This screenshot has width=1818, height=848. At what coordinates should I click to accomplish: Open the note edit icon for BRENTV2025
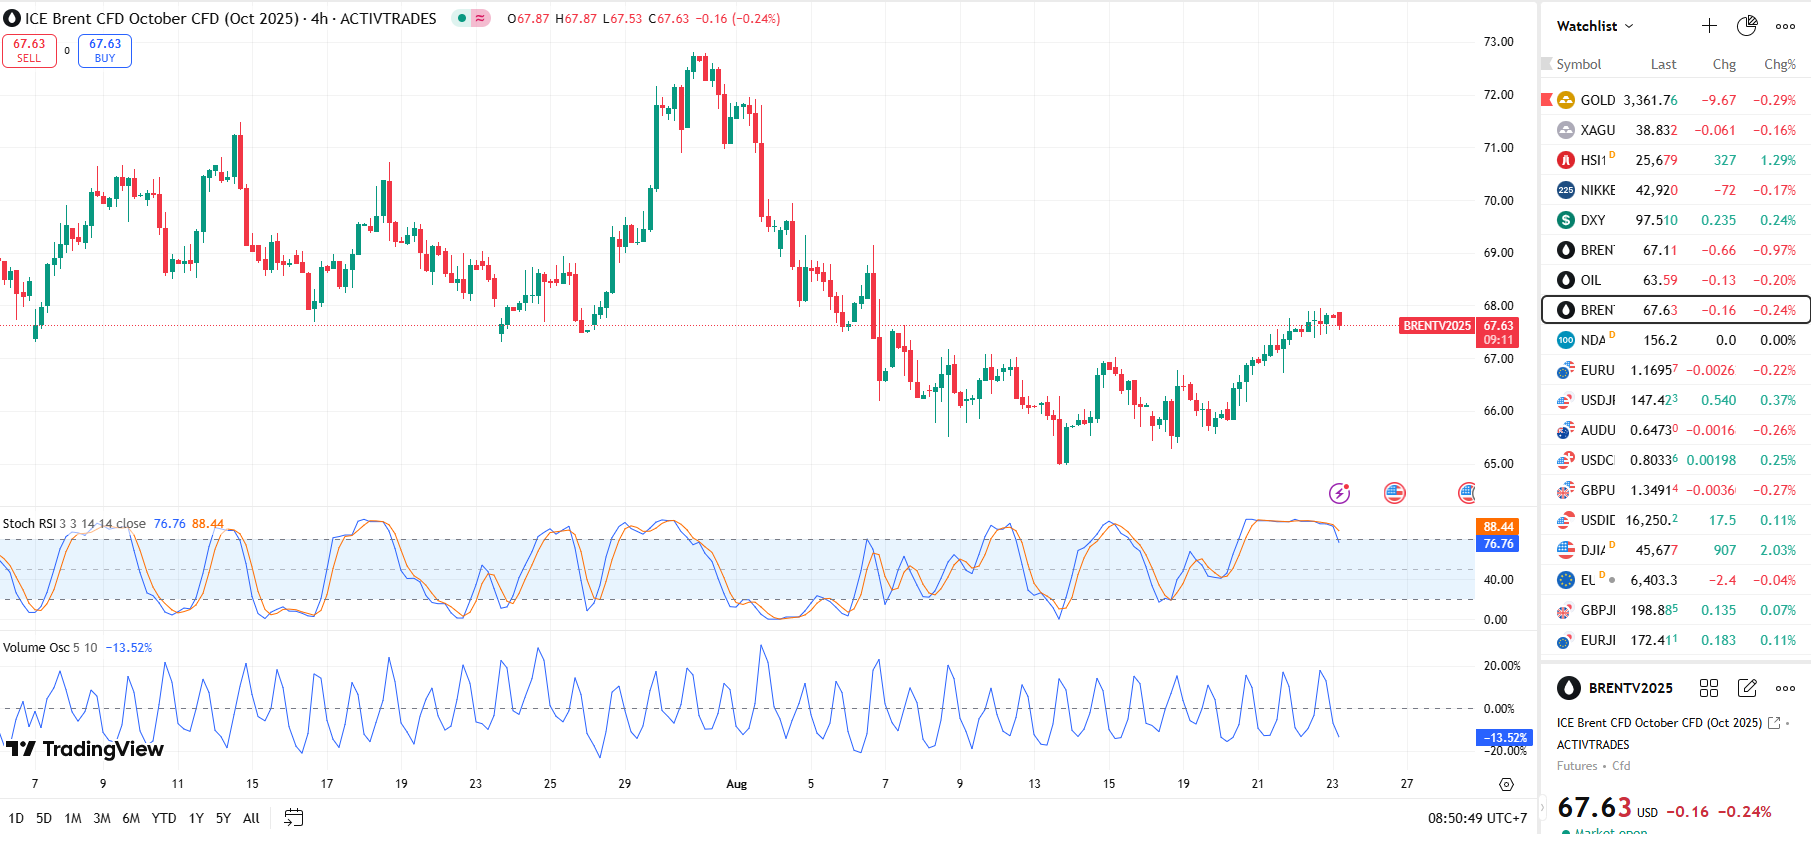coord(1747,688)
